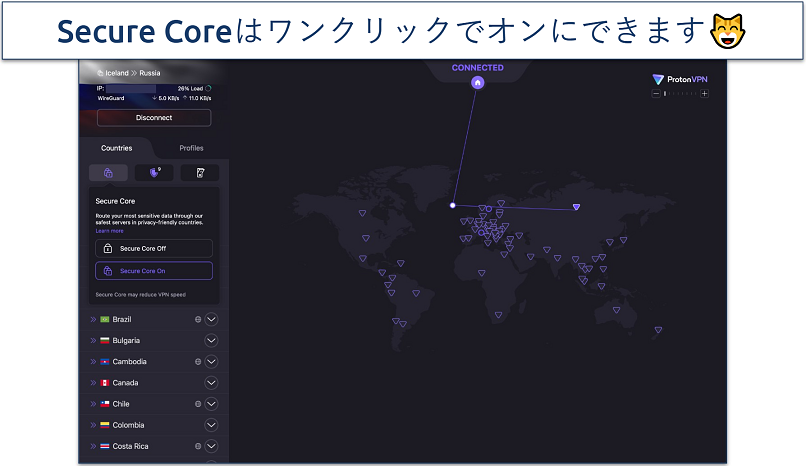
Task: Click the zoom-in plus icon on map
Action: point(704,94)
